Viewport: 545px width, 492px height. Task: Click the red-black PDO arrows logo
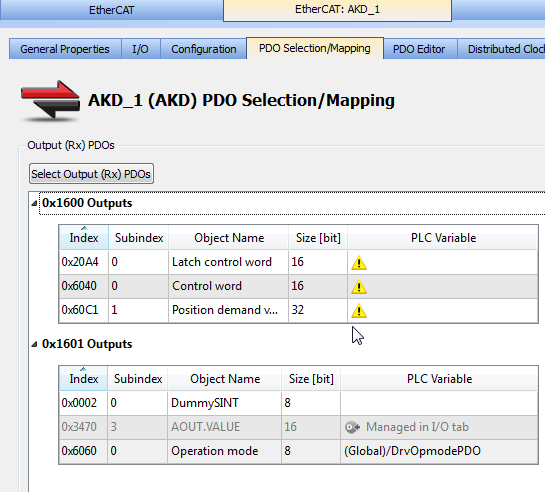coord(51,101)
